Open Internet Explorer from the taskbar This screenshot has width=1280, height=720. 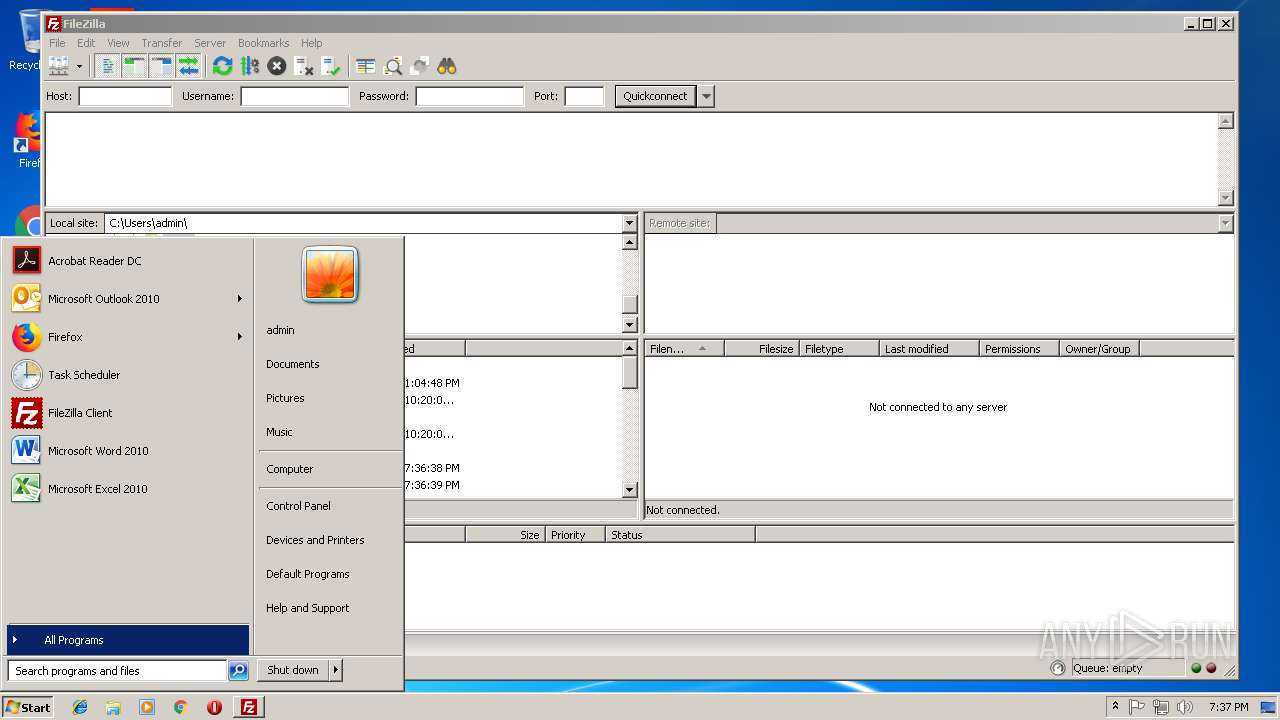coord(80,707)
